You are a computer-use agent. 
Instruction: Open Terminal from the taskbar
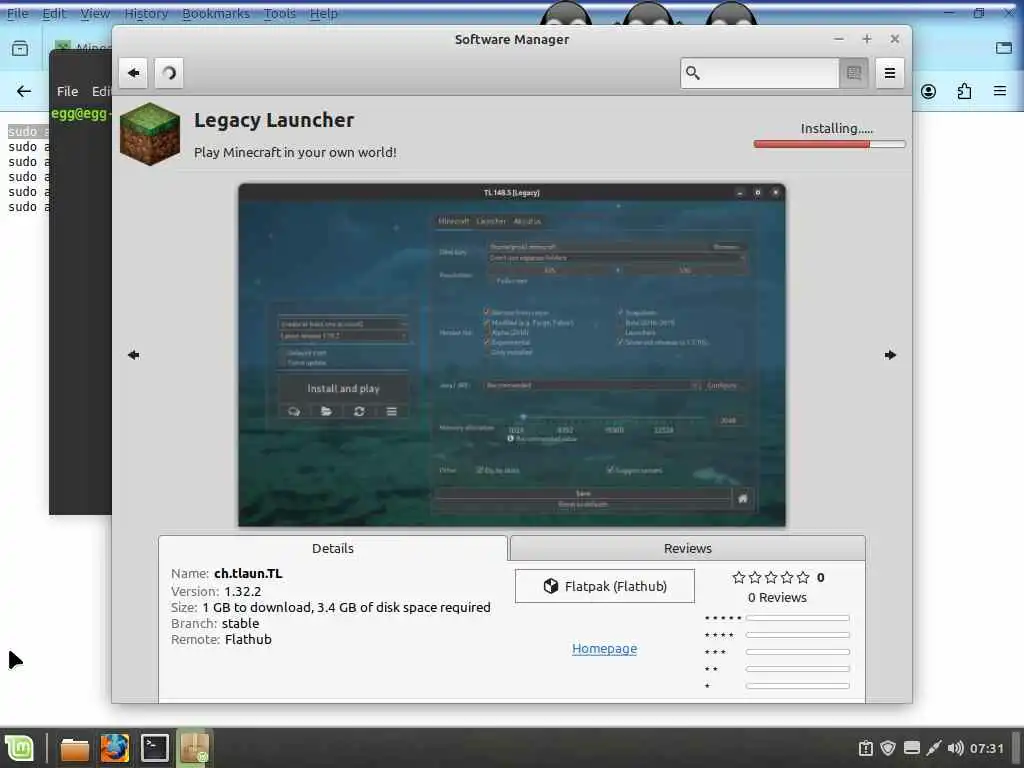pos(155,748)
